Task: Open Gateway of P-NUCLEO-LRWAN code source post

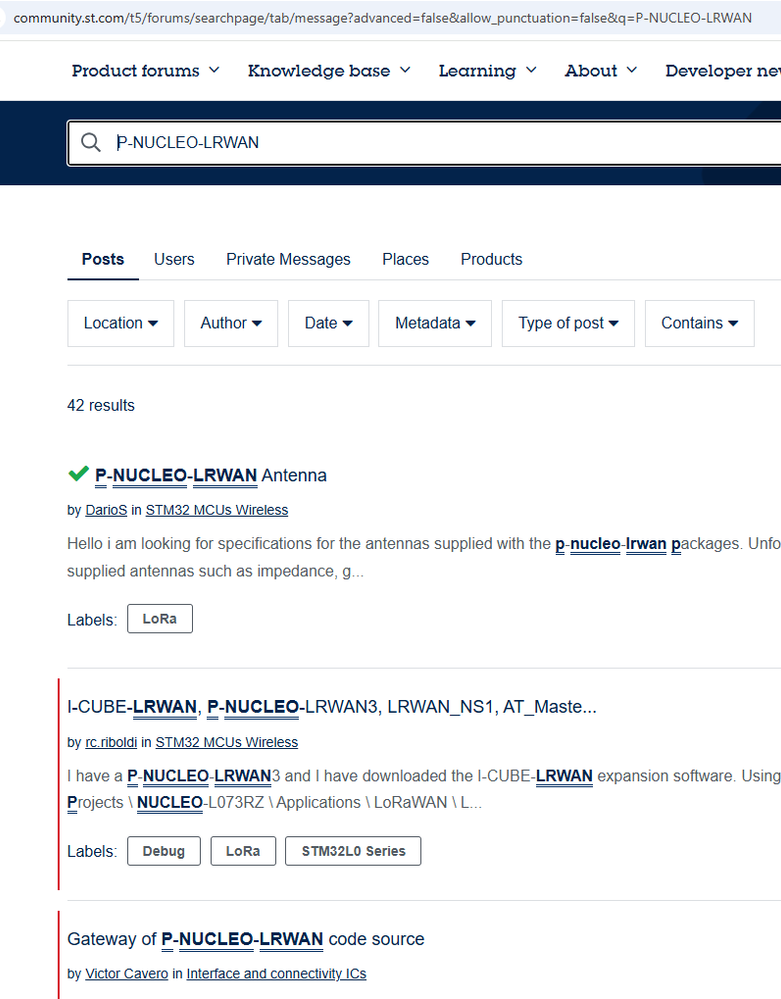Action: click(246, 939)
